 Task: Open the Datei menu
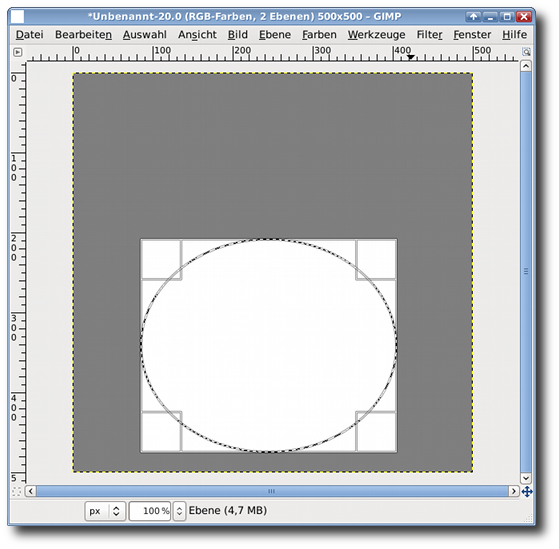[30, 35]
